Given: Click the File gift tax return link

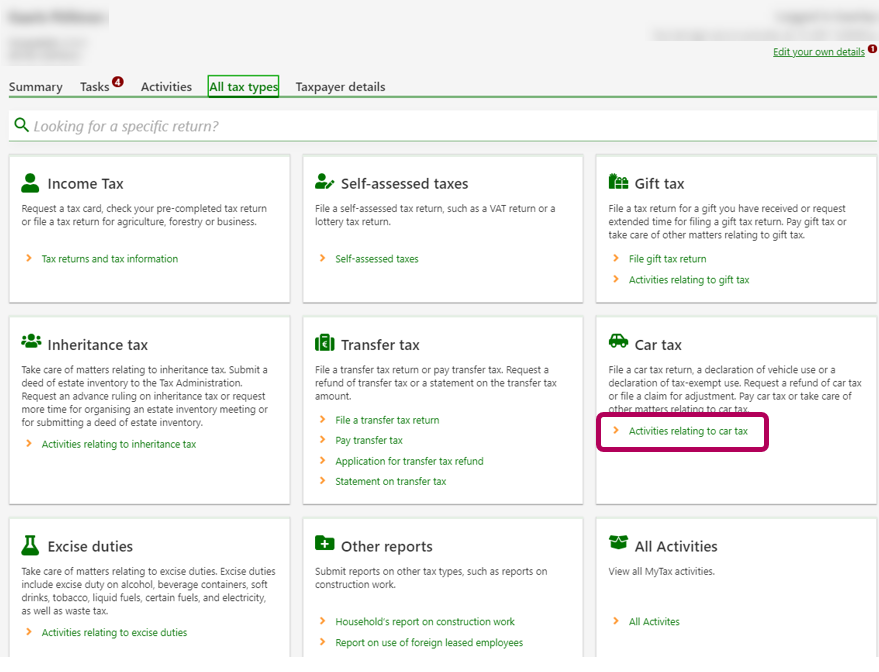Looking at the screenshot, I should [x=667, y=259].
